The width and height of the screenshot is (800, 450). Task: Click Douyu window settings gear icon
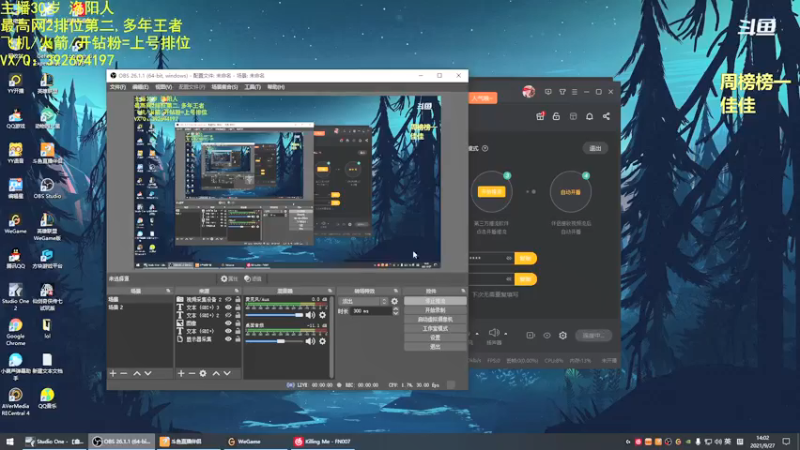(563, 335)
